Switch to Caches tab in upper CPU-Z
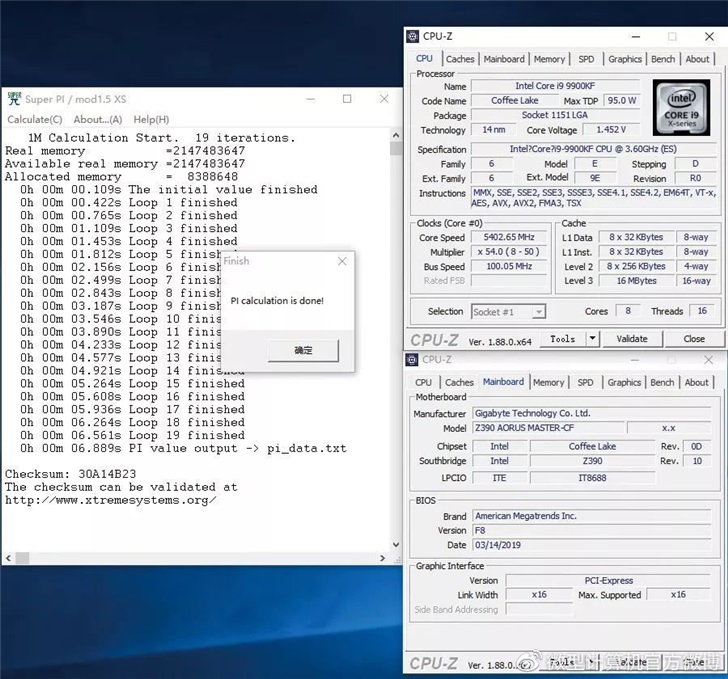This screenshot has width=728, height=679. (x=460, y=59)
